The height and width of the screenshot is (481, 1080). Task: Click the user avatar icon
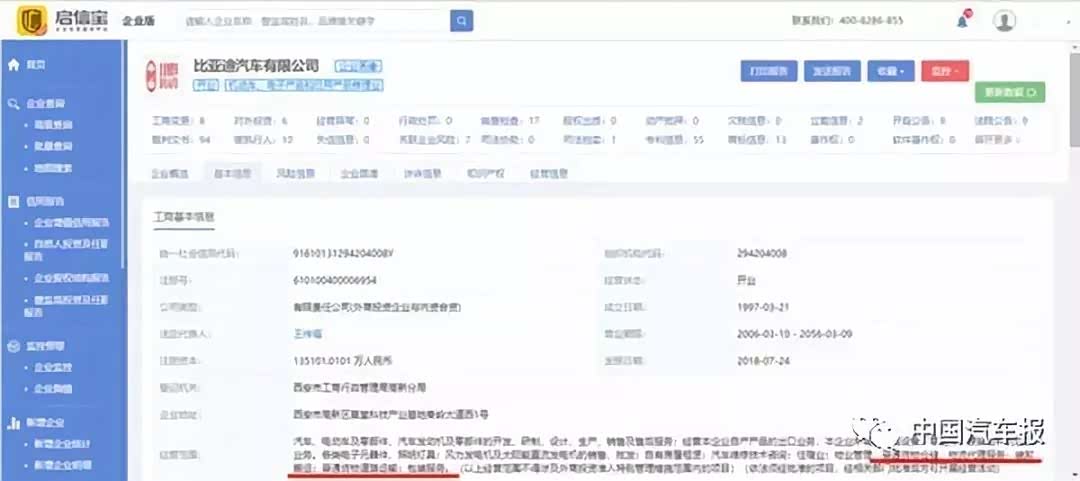click(x=1004, y=21)
